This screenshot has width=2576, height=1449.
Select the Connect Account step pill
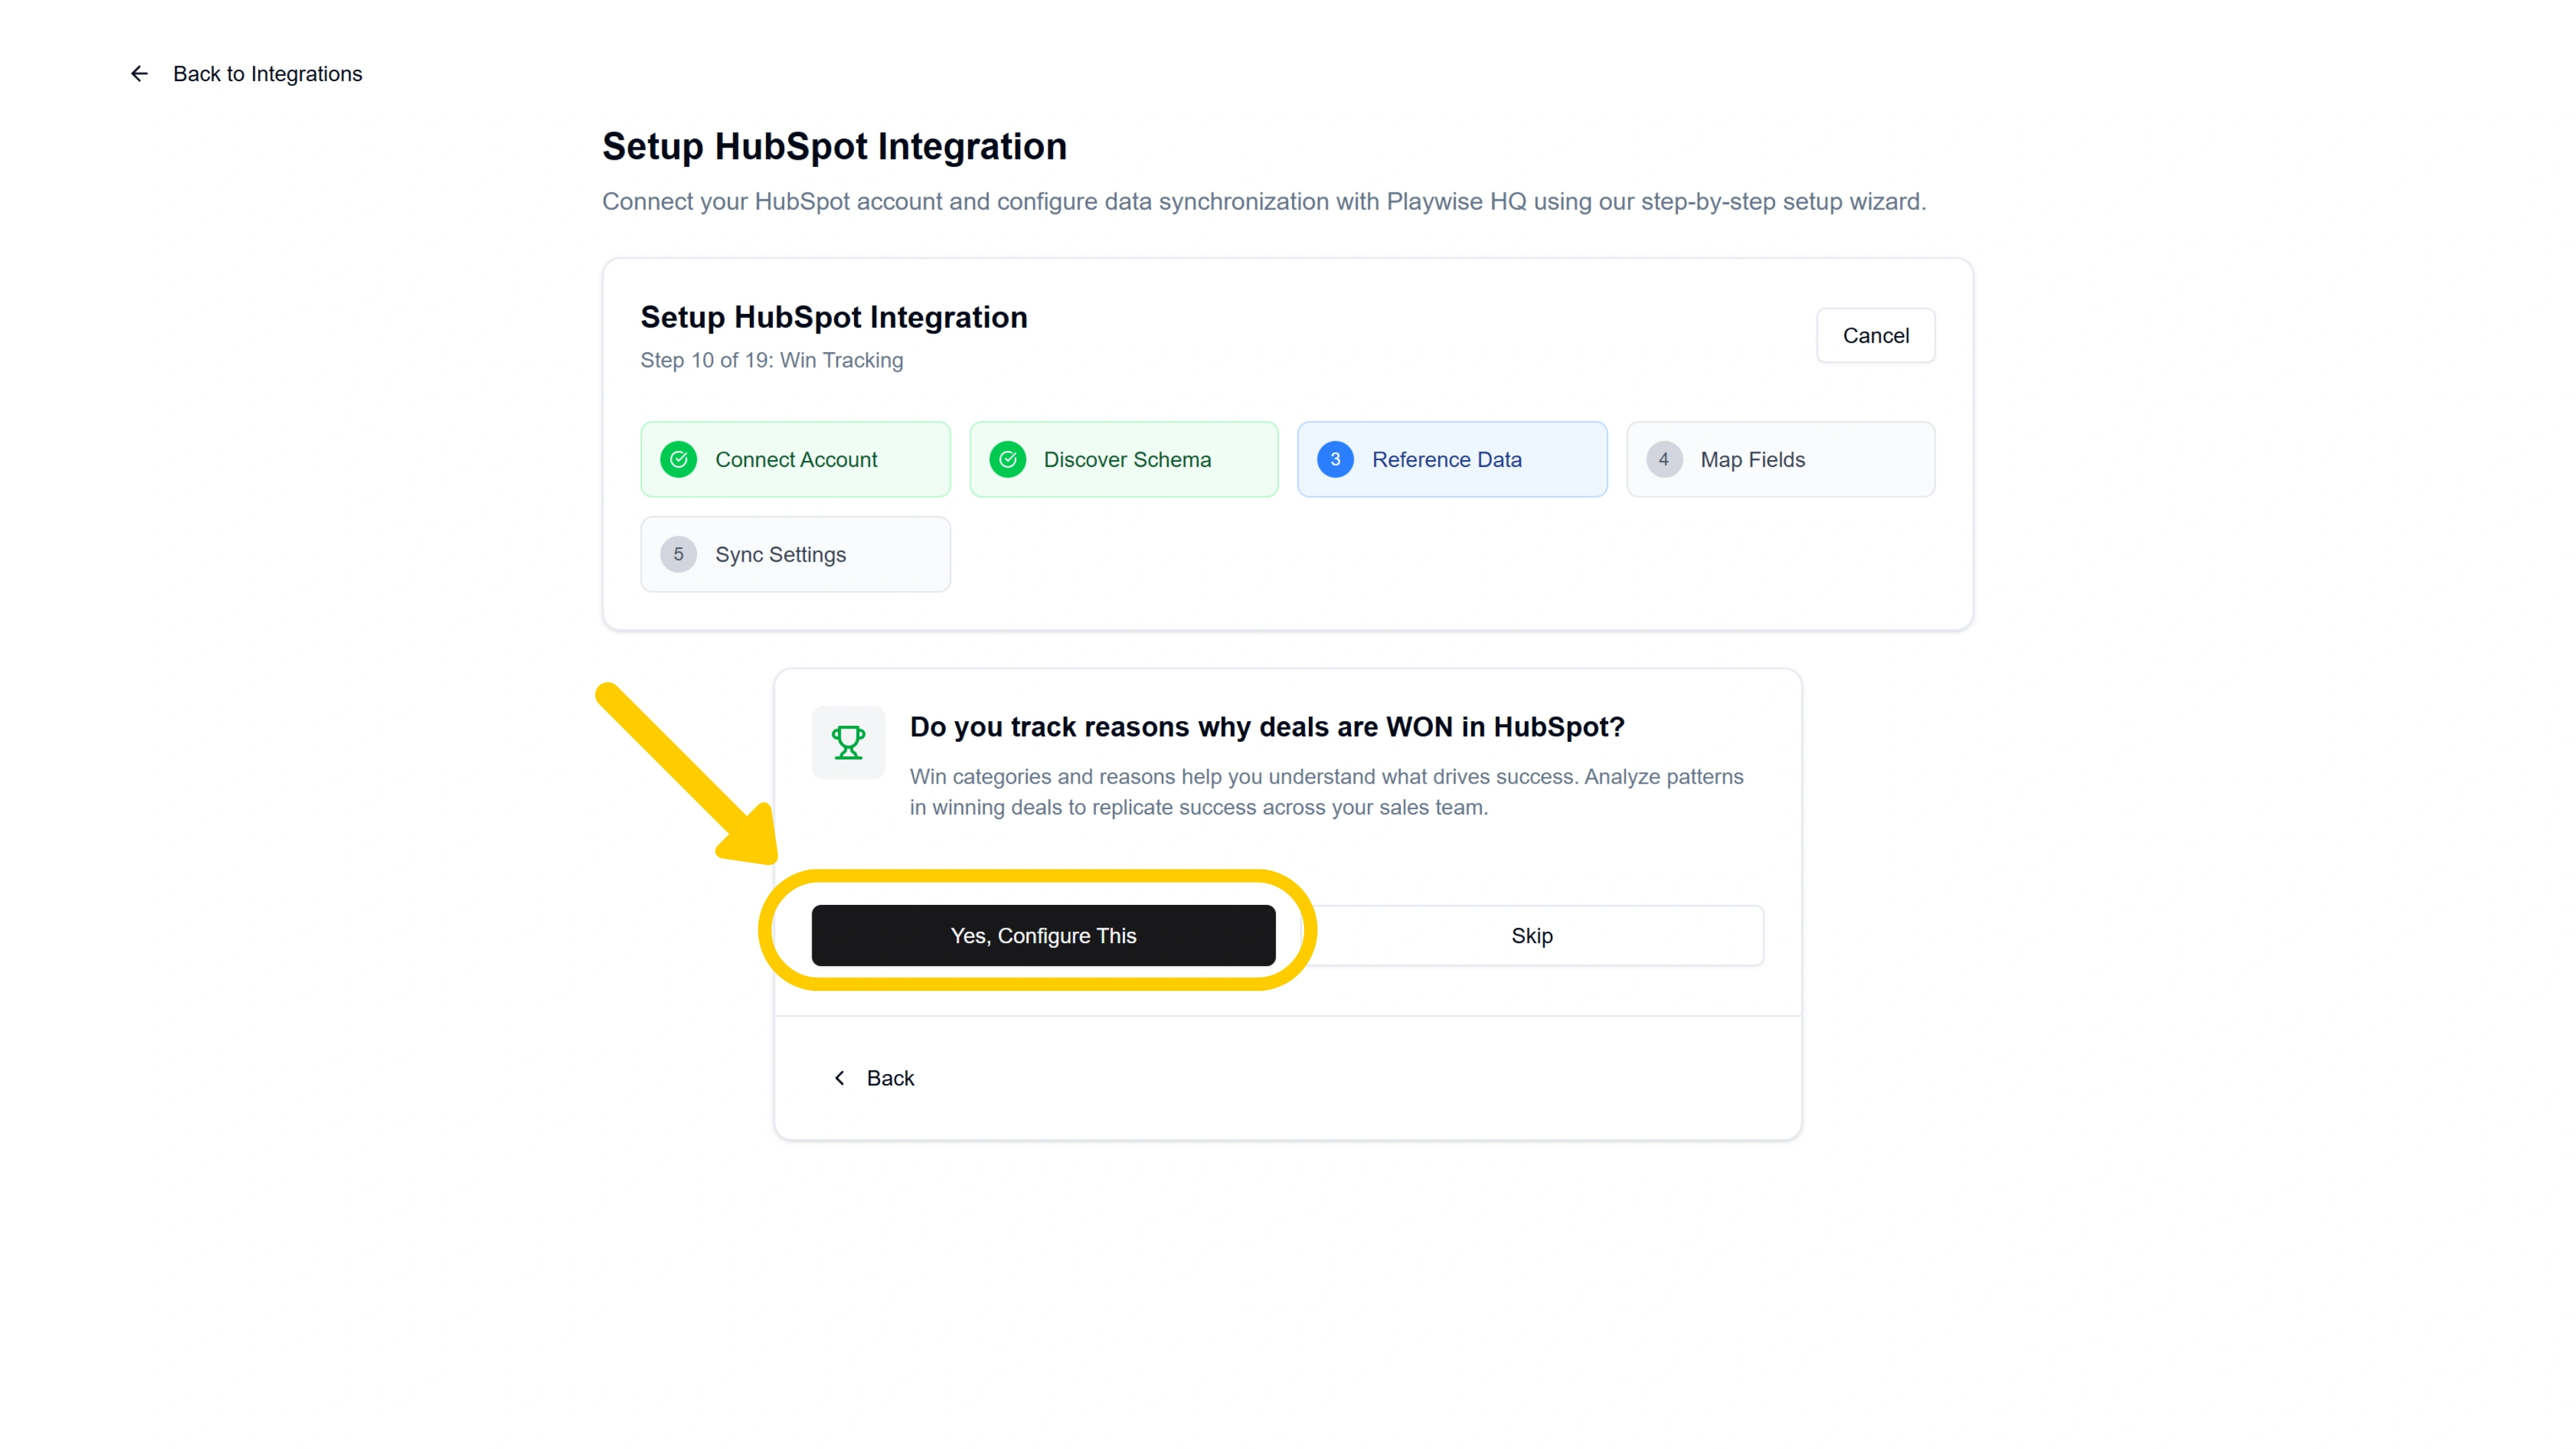[795, 459]
